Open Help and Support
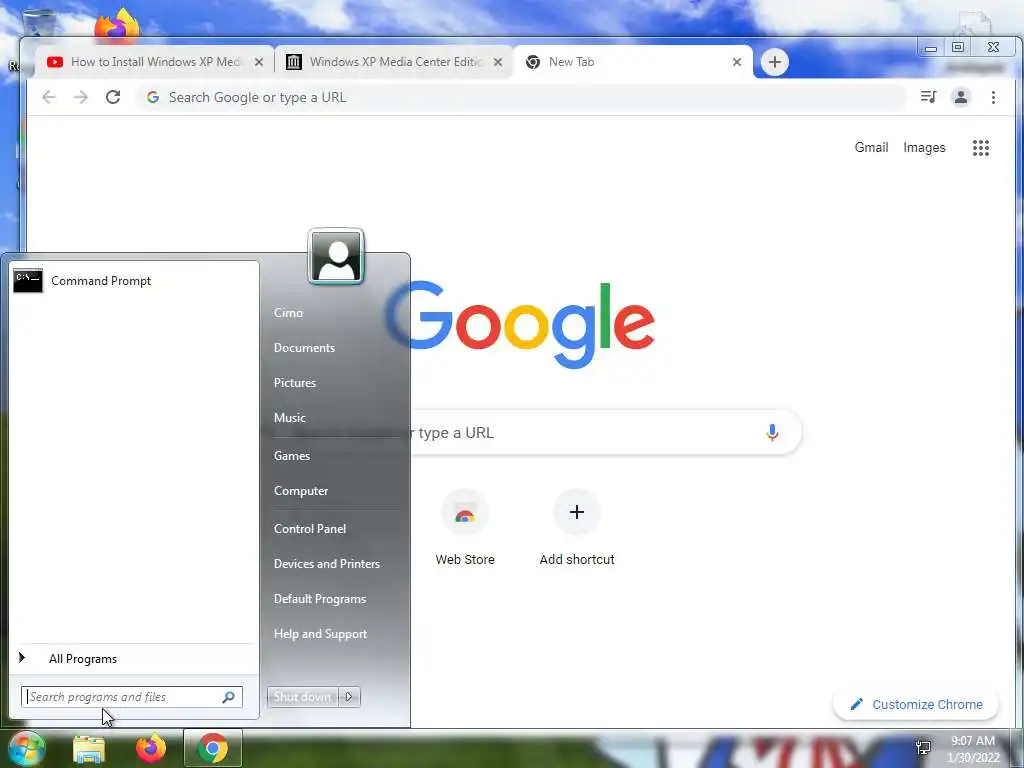Viewport: 1024px width, 768px height. (x=320, y=634)
